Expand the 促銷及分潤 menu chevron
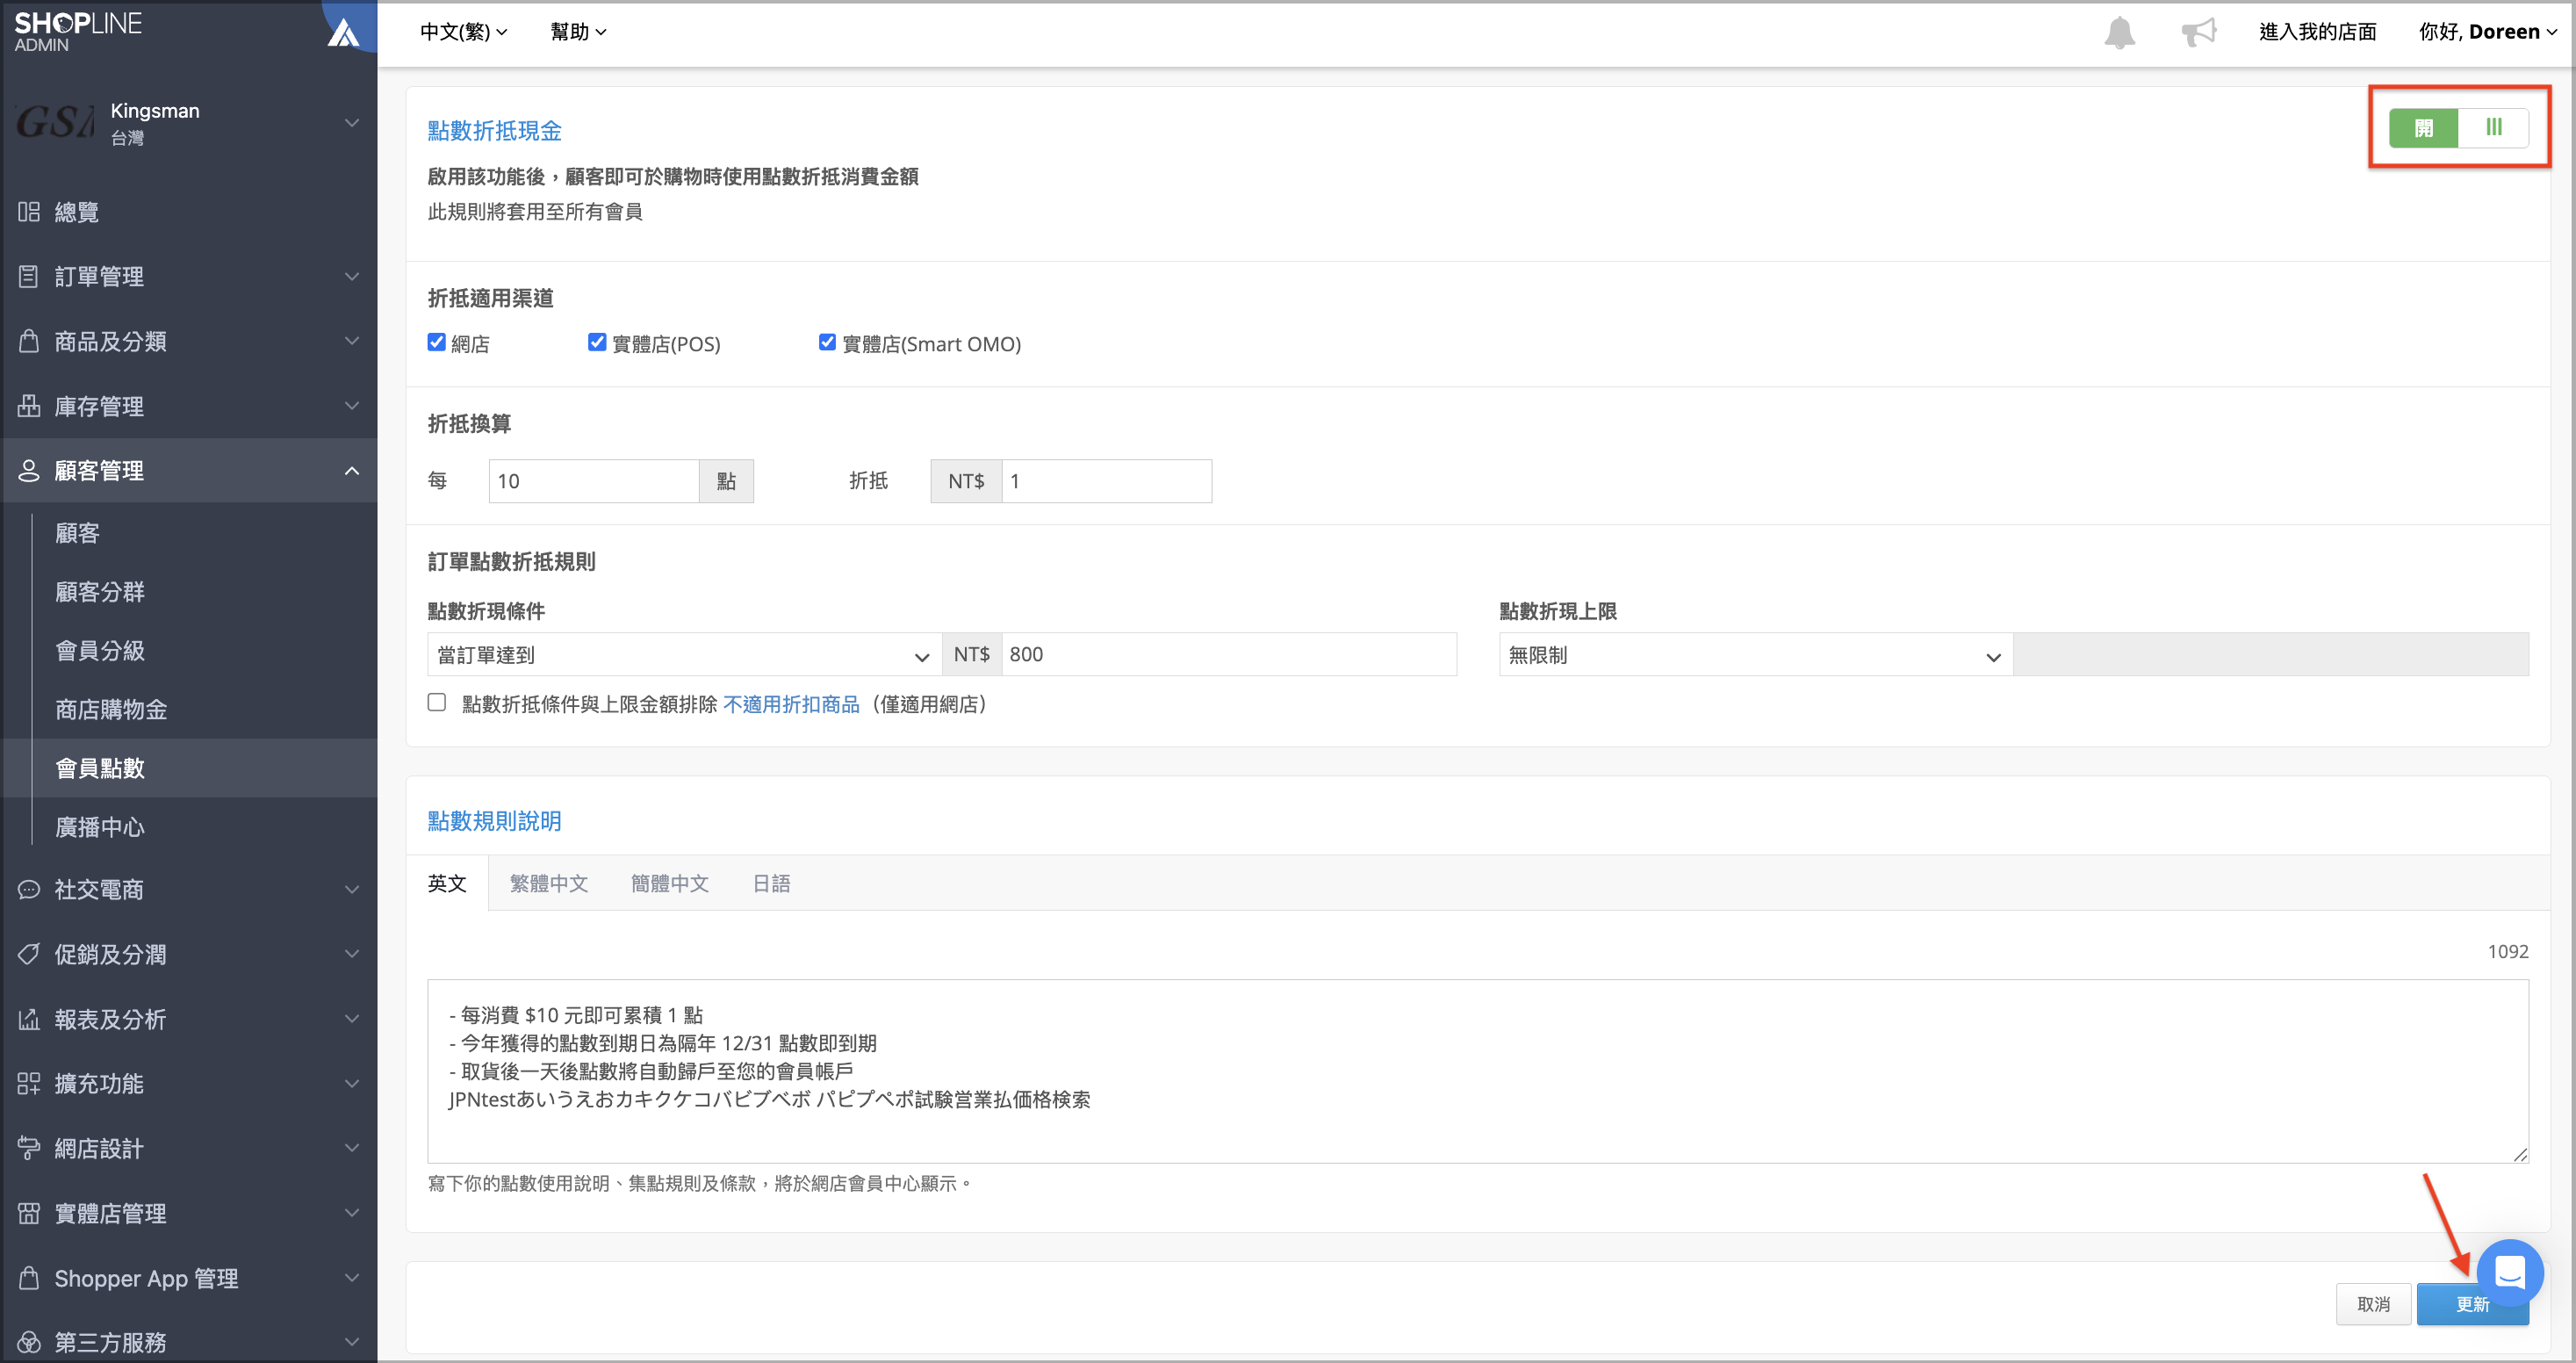This screenshot has width=2576, height=1363. tap(352, 954)
